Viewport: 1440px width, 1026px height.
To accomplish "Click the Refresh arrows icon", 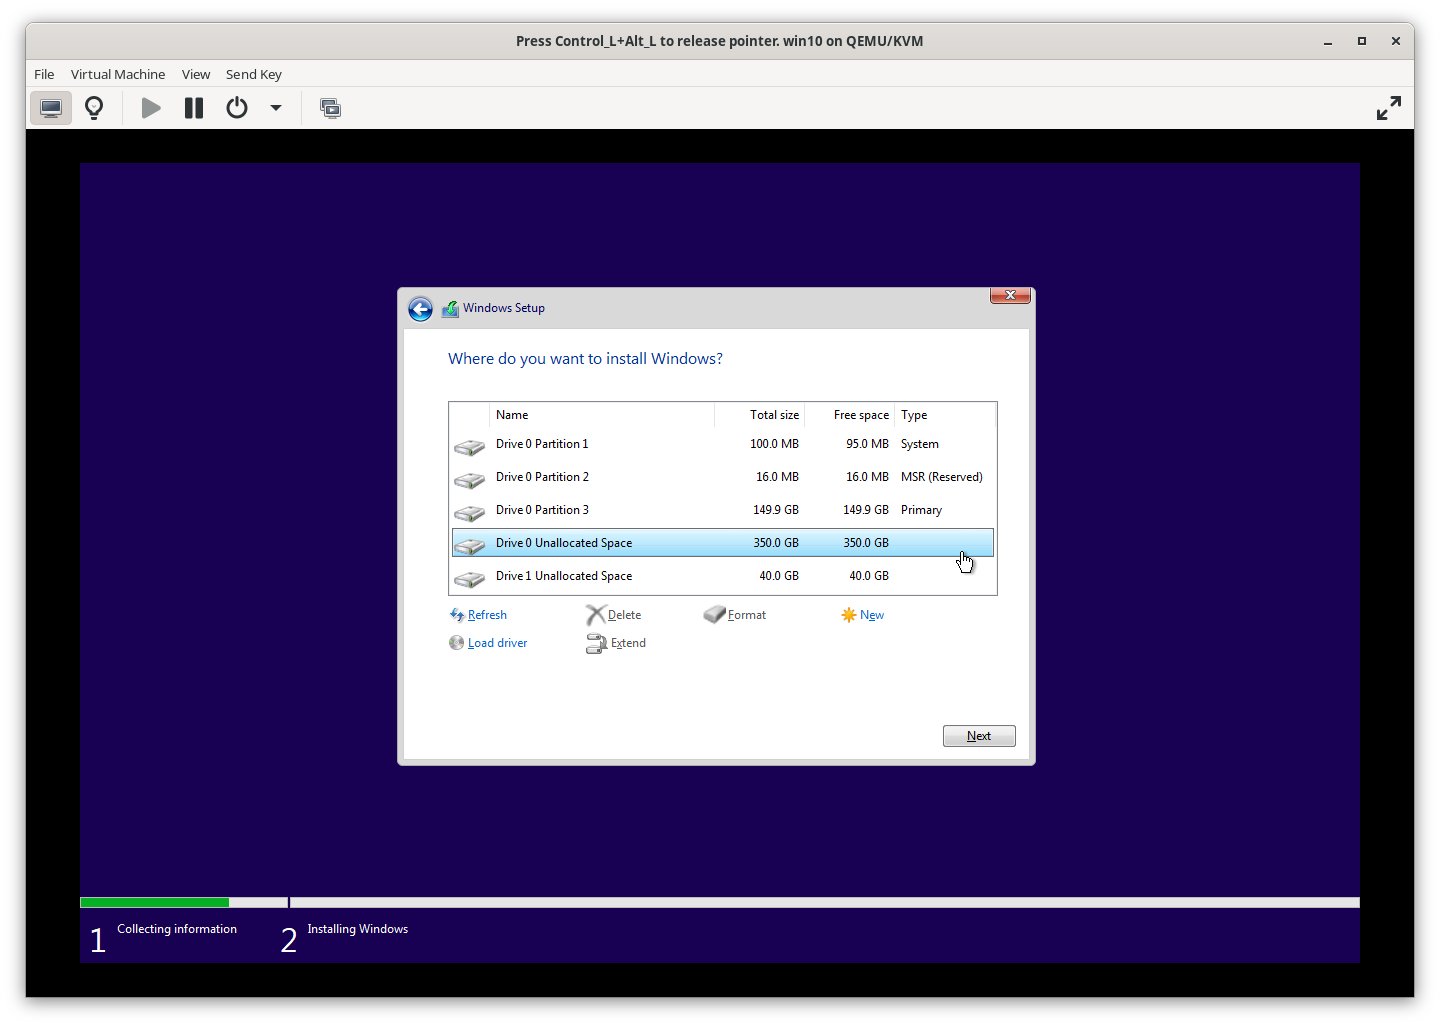I will coord(457,615).
